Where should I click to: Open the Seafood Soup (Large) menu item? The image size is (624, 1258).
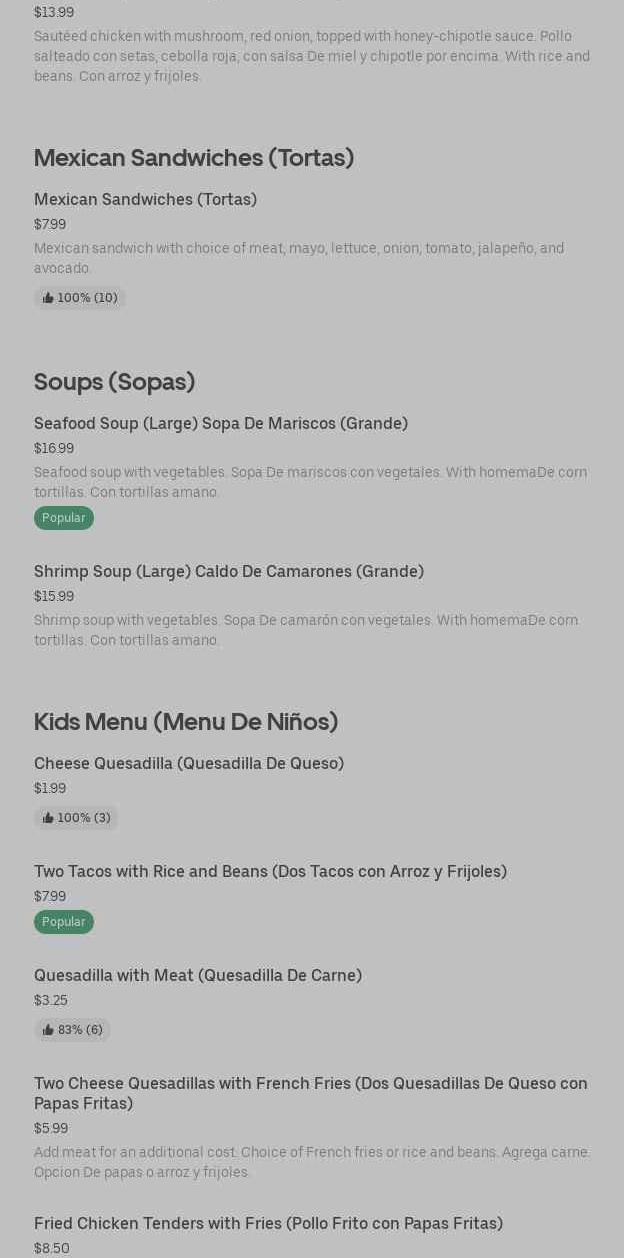point(221,424)
